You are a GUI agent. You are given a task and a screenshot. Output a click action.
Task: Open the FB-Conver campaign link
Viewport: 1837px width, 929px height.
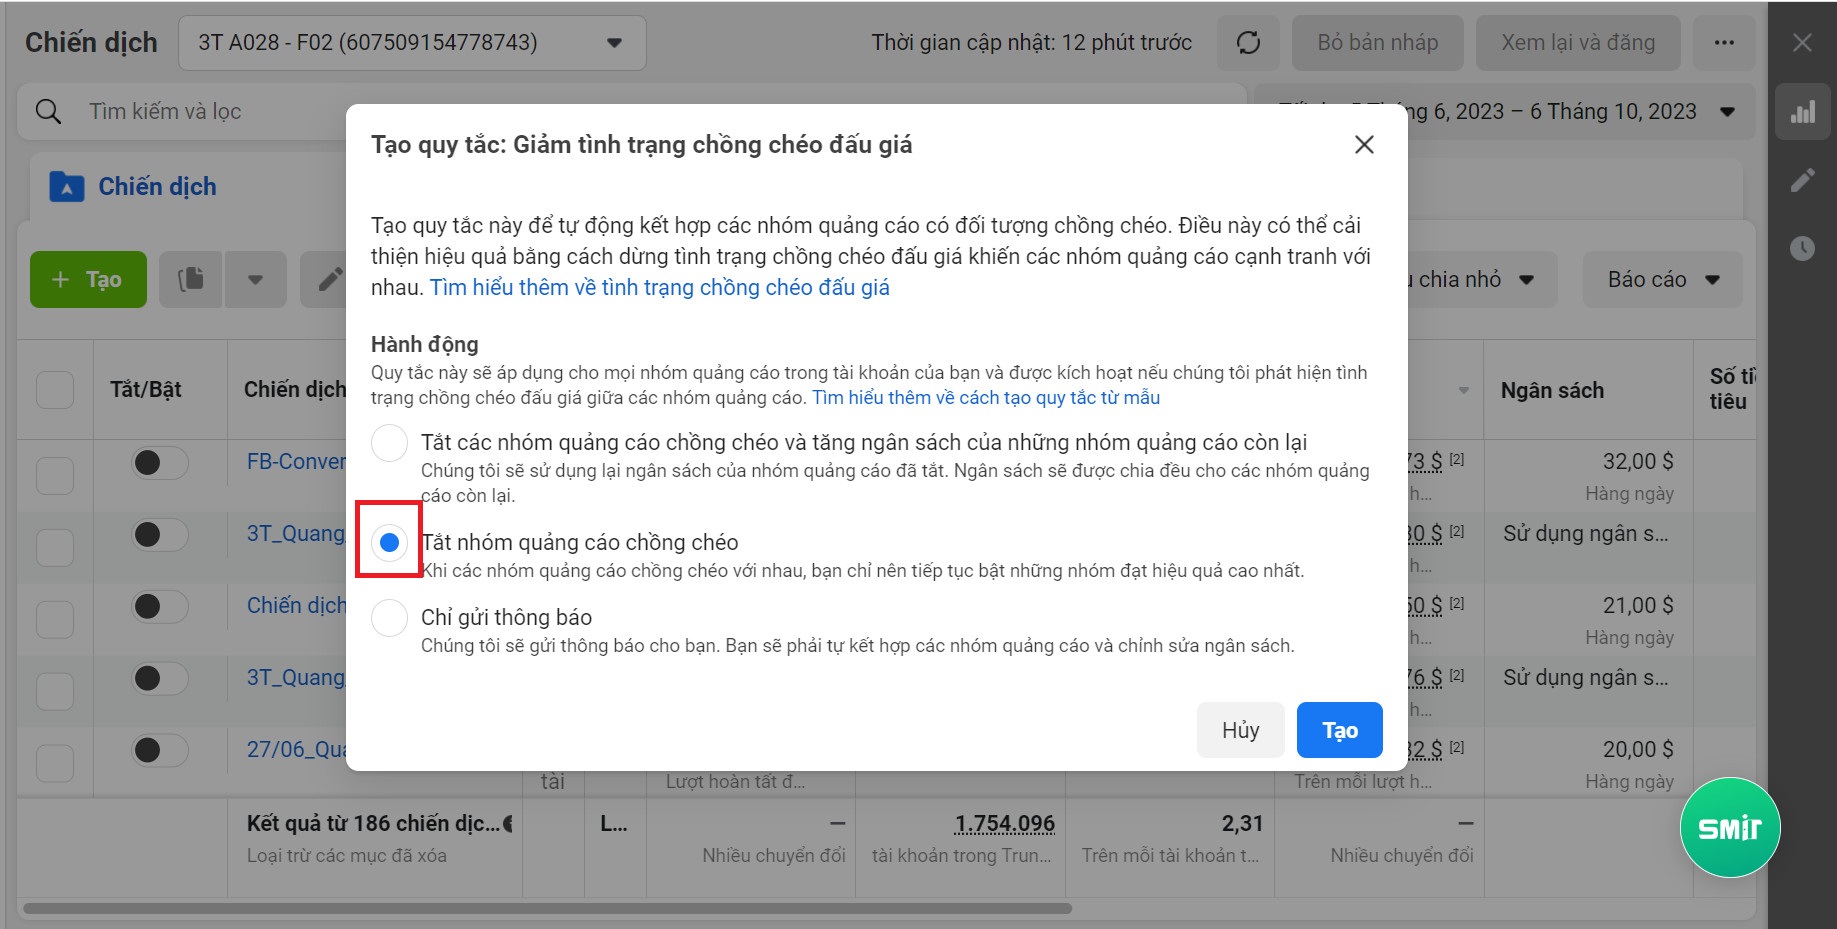[296, 462]
